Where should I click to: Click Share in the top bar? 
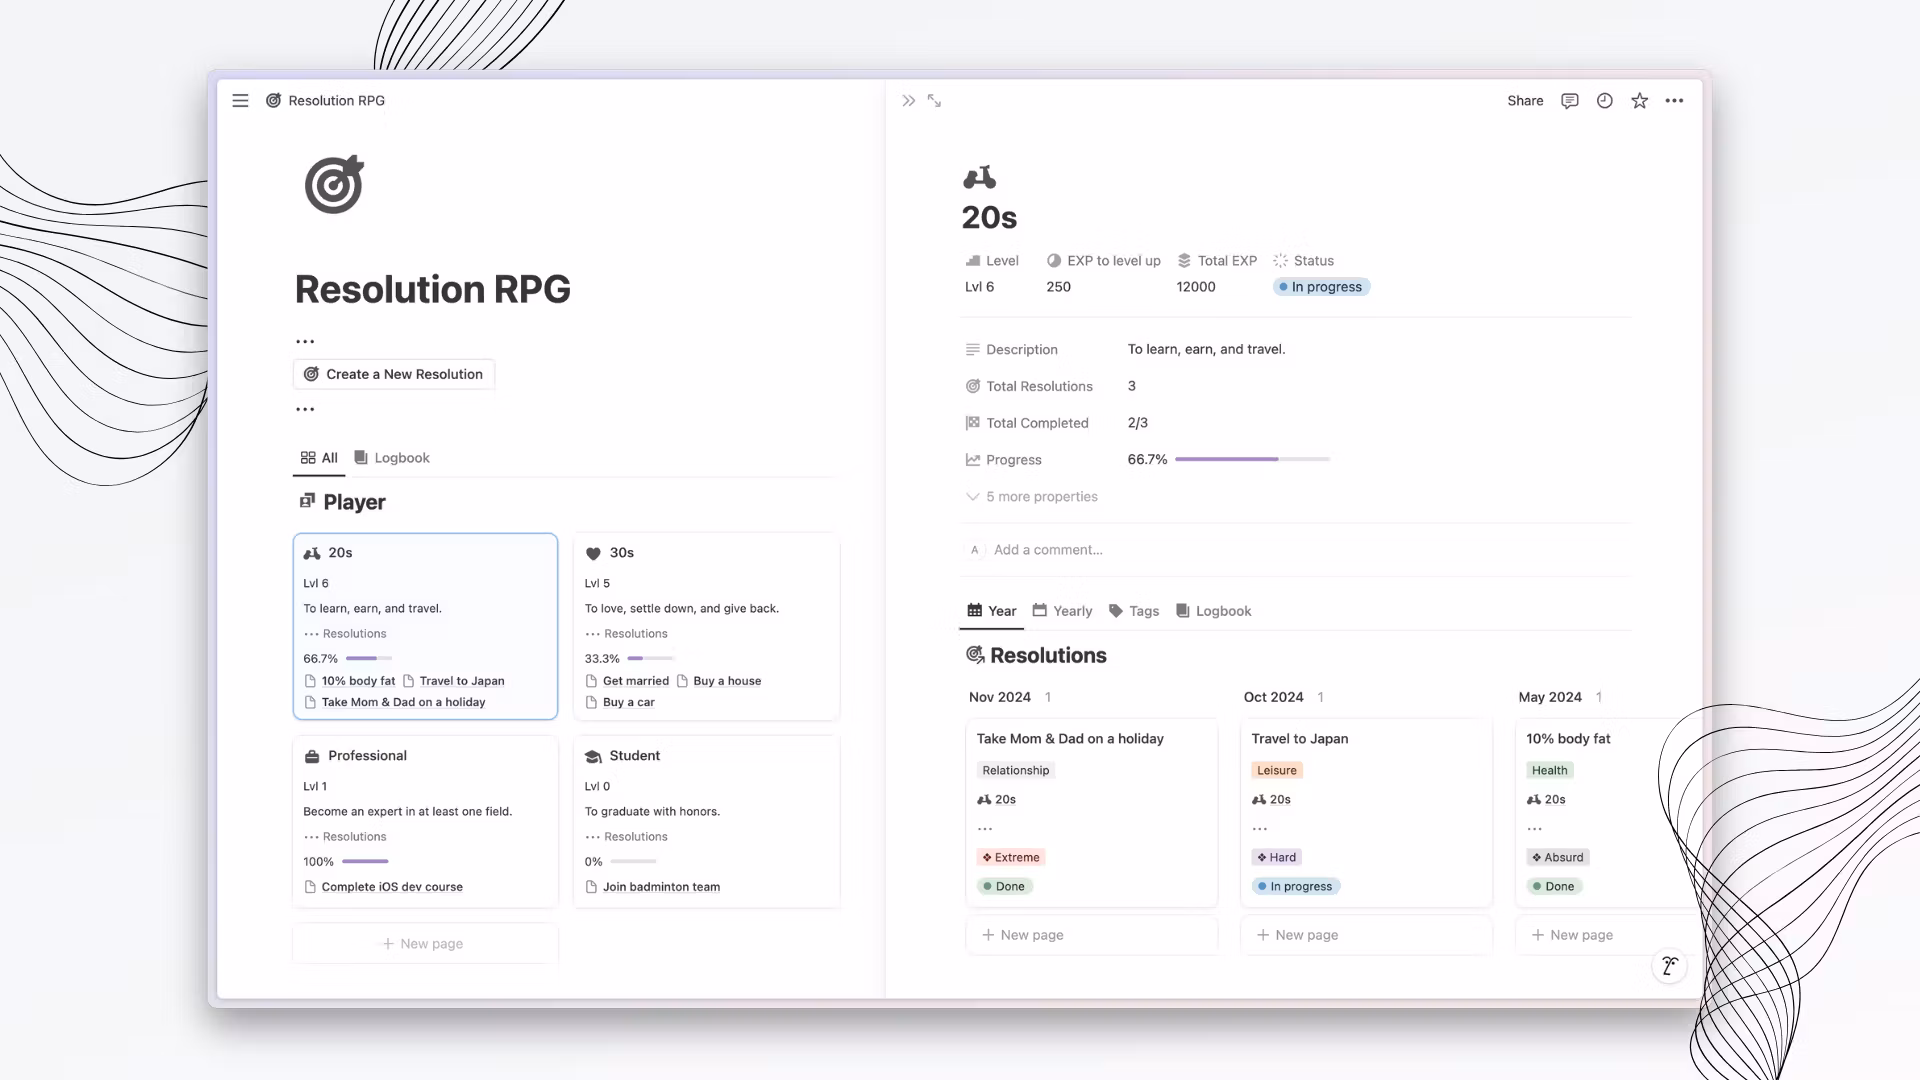point(1525,101)
